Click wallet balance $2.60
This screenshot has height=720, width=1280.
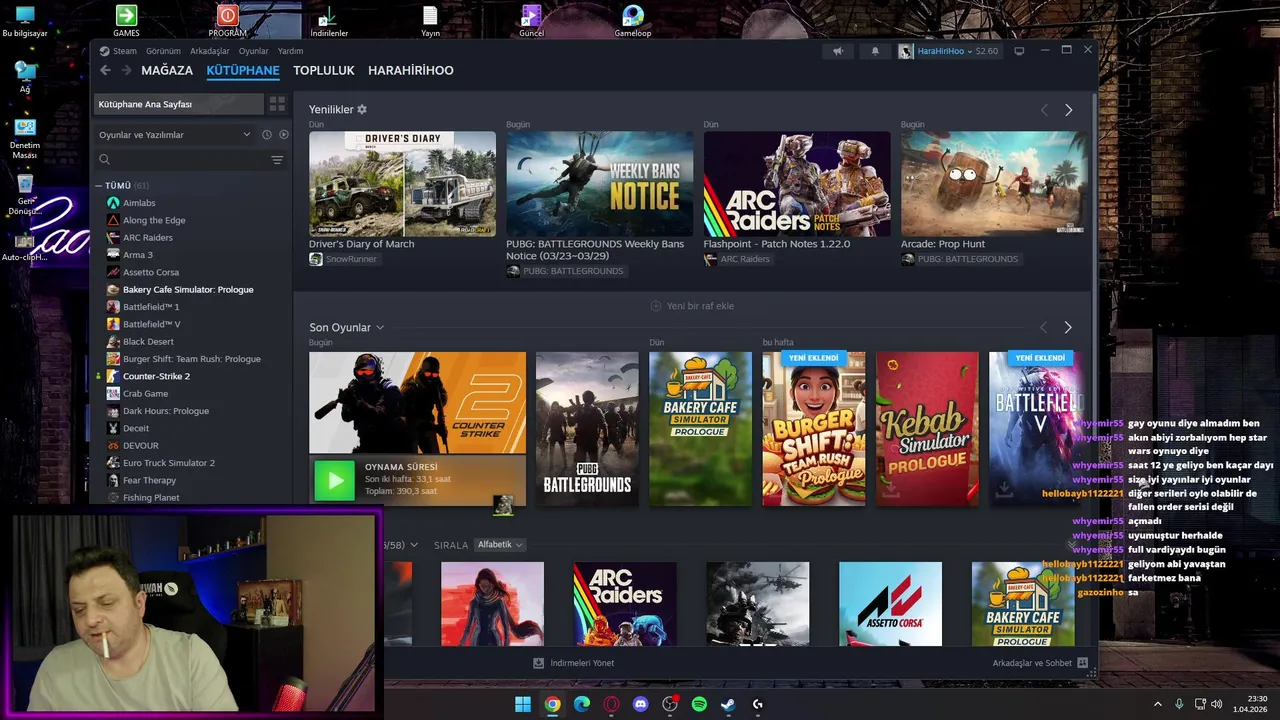click(x=986, y=51)
